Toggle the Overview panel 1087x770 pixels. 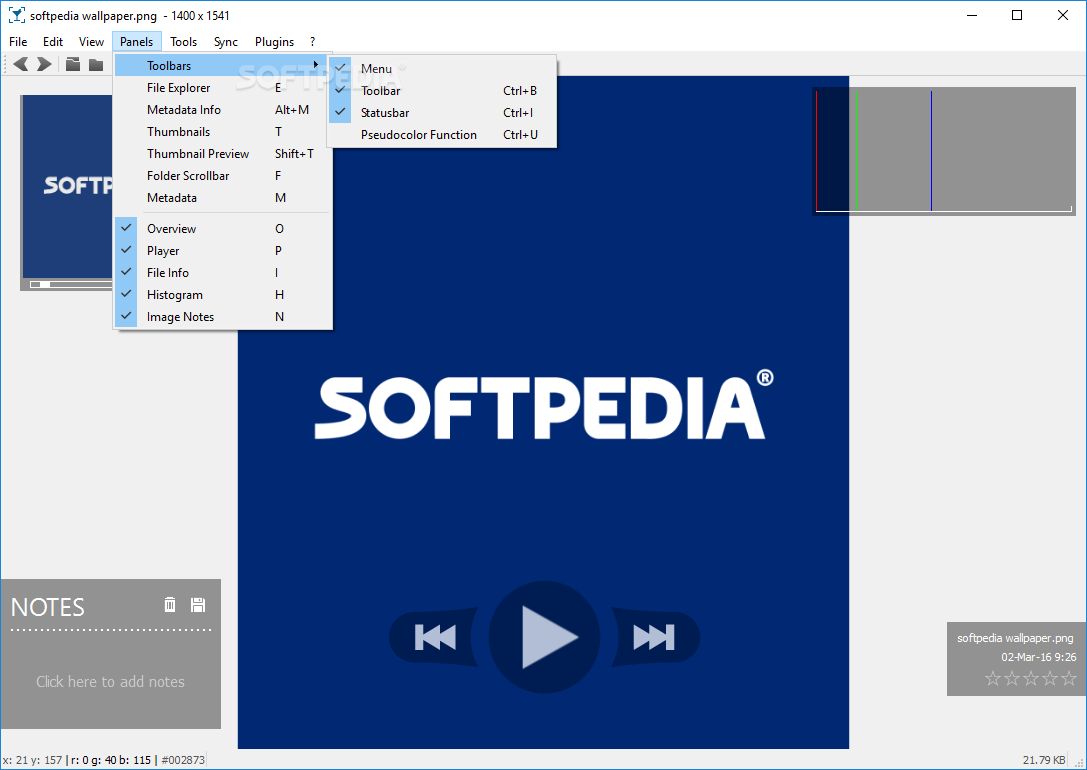tap(223, 229)
